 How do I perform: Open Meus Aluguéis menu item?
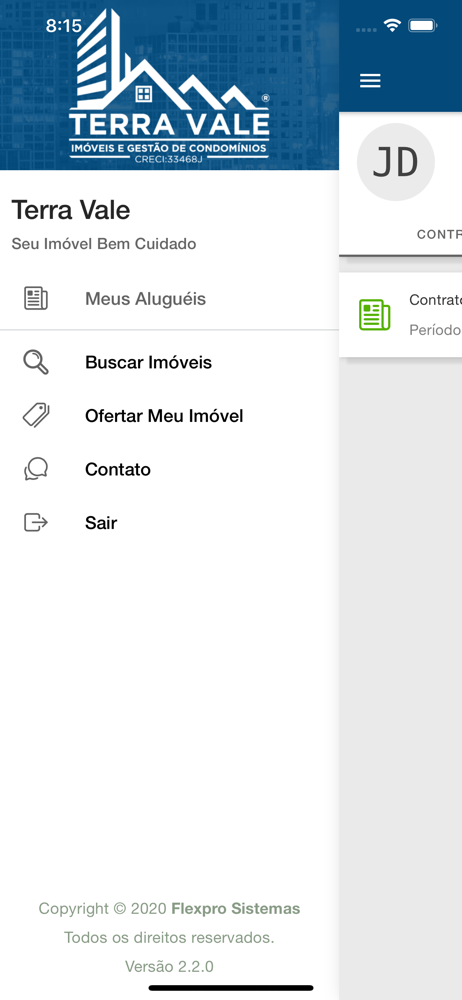[169, 298]
